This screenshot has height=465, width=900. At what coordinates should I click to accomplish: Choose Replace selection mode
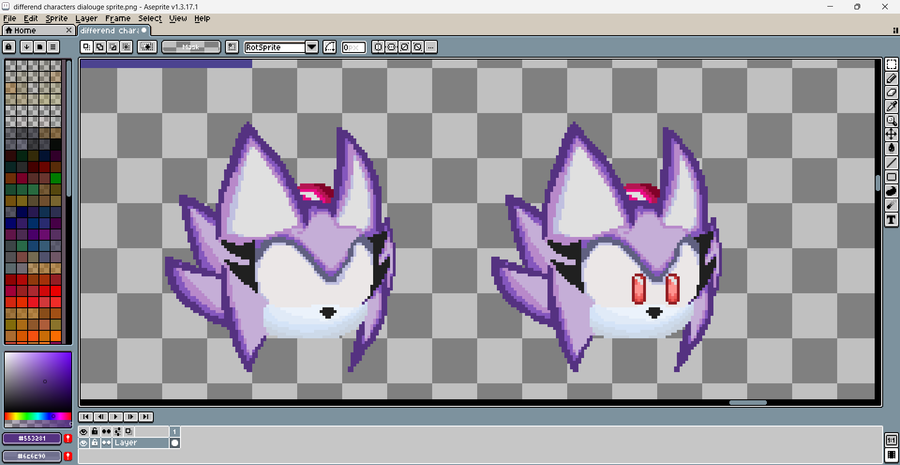click(x=86, y=47)
